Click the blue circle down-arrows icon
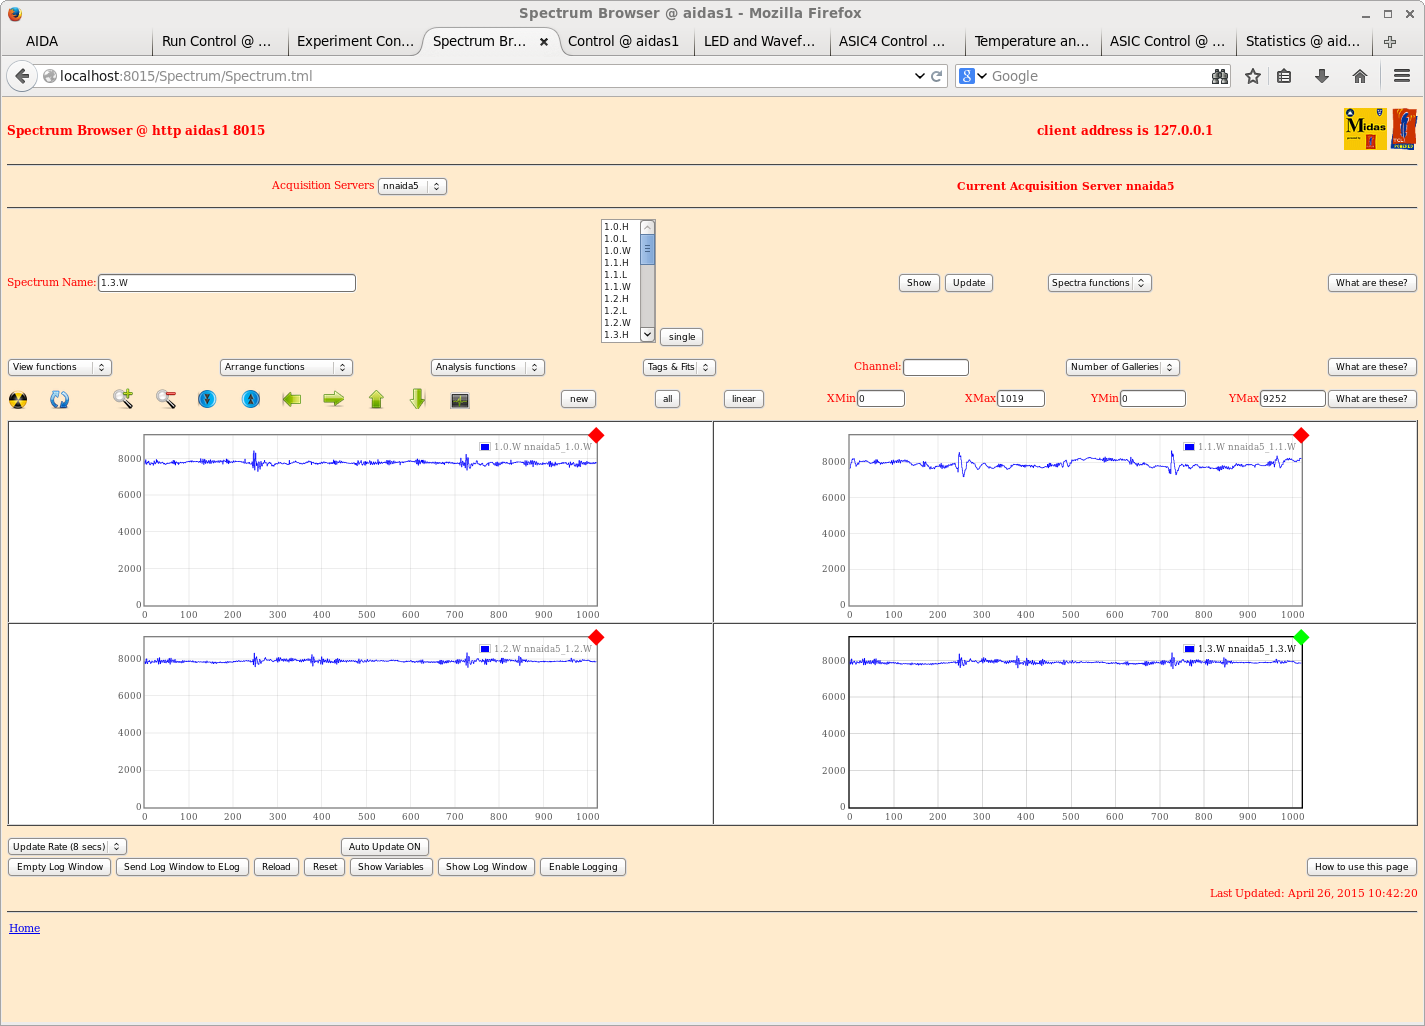The width and height of the screenshot is (1425, 1026). [207, 399]
